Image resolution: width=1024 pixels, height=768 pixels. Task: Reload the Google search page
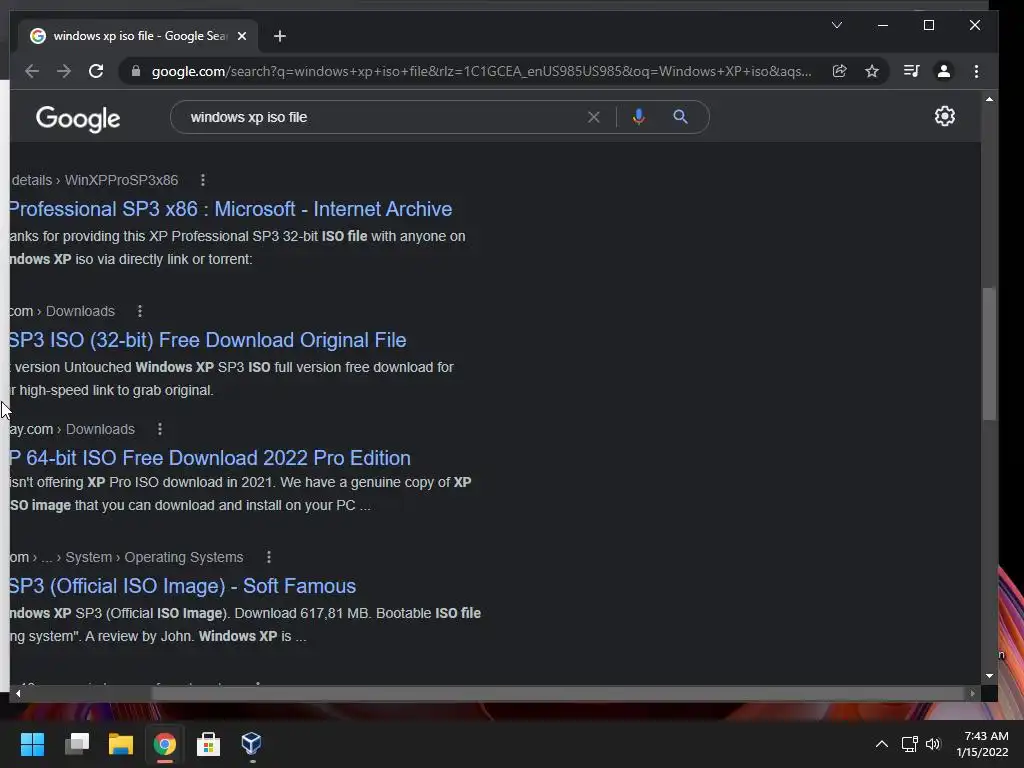tap(96, 71)
